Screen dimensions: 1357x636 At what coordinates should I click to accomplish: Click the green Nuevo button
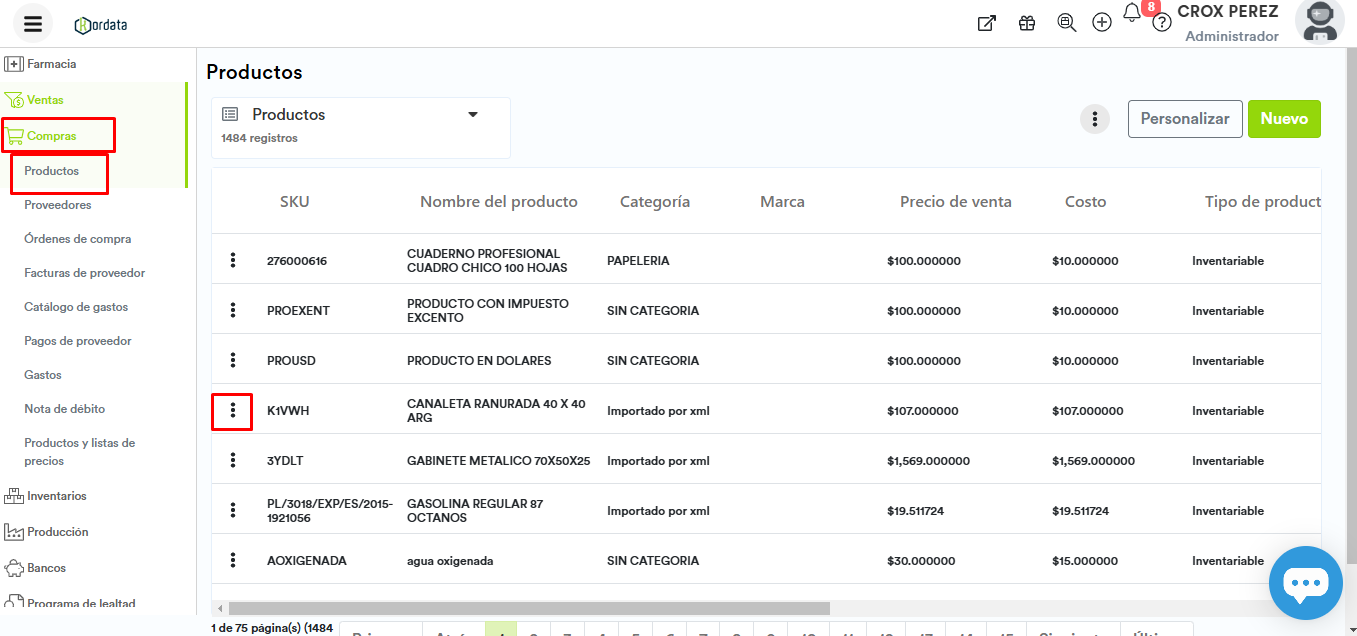click(1284, 119)
